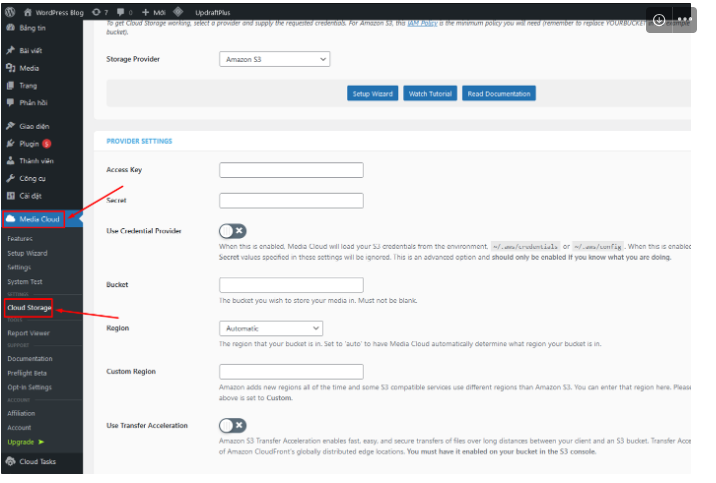
Task: Open Account menu item
Action: [19, 428]
